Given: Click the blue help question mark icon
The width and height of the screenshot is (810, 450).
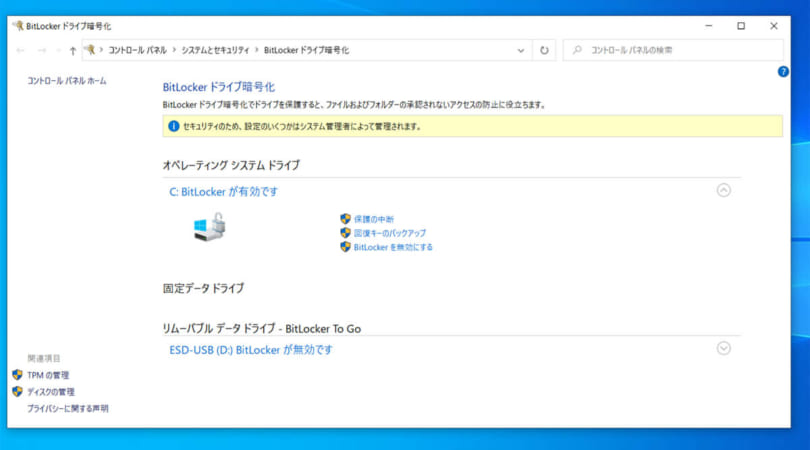Looking at the screenshot, I should (x=783, y=72).
